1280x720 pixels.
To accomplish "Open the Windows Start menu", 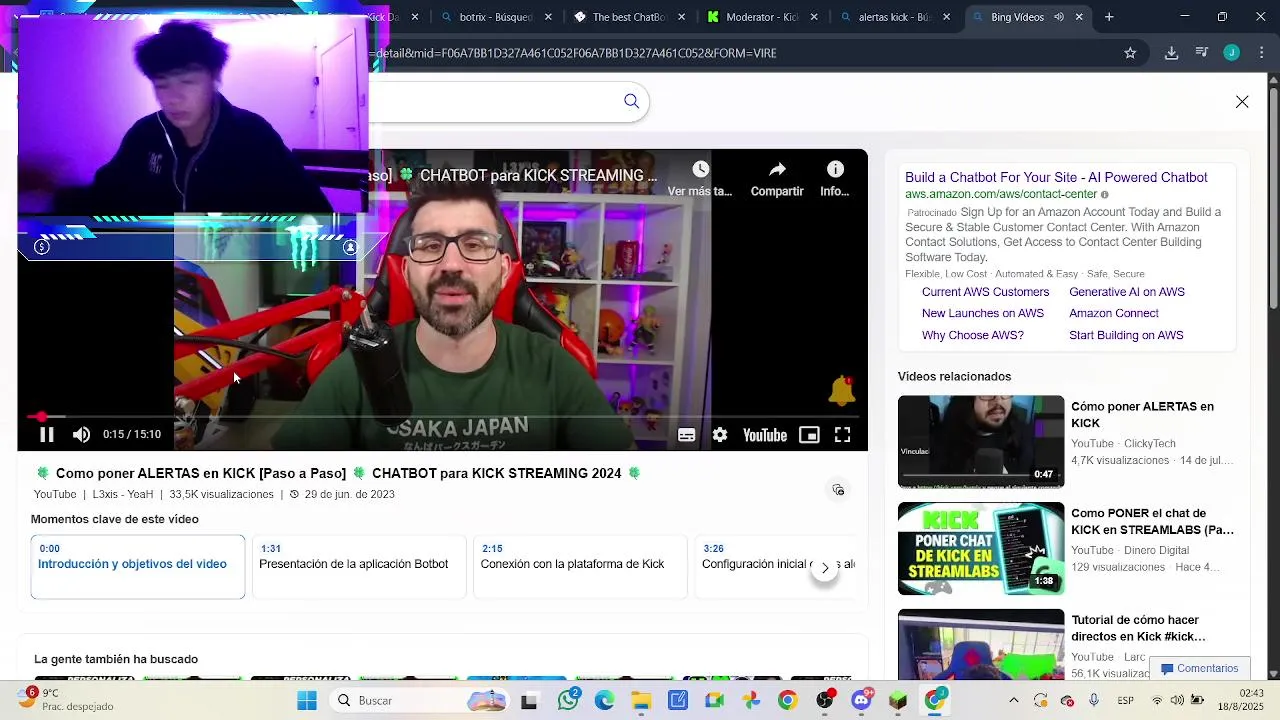I will (307, 700).
